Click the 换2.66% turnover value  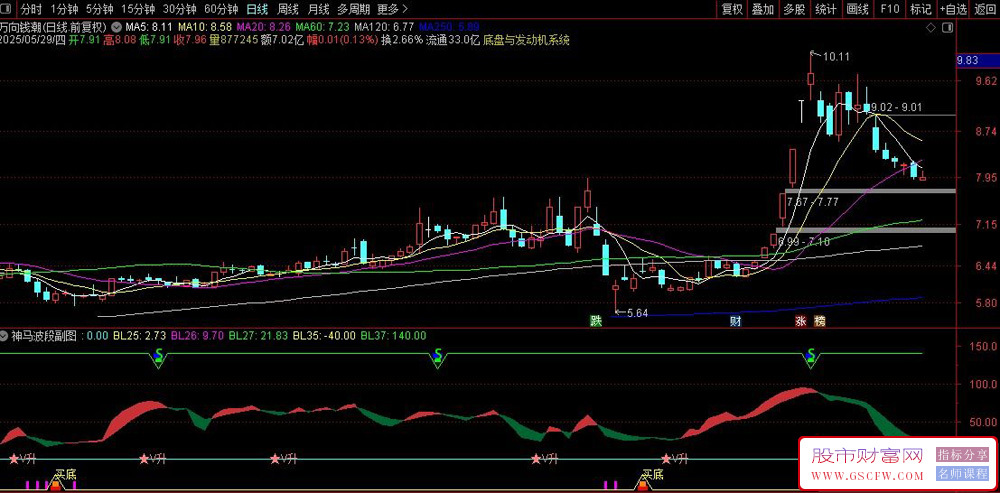point(402,40)
